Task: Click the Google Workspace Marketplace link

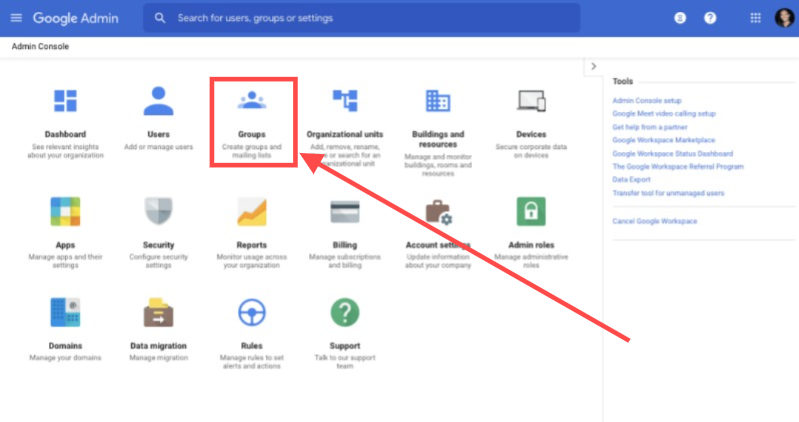Action: click(663, 141)
